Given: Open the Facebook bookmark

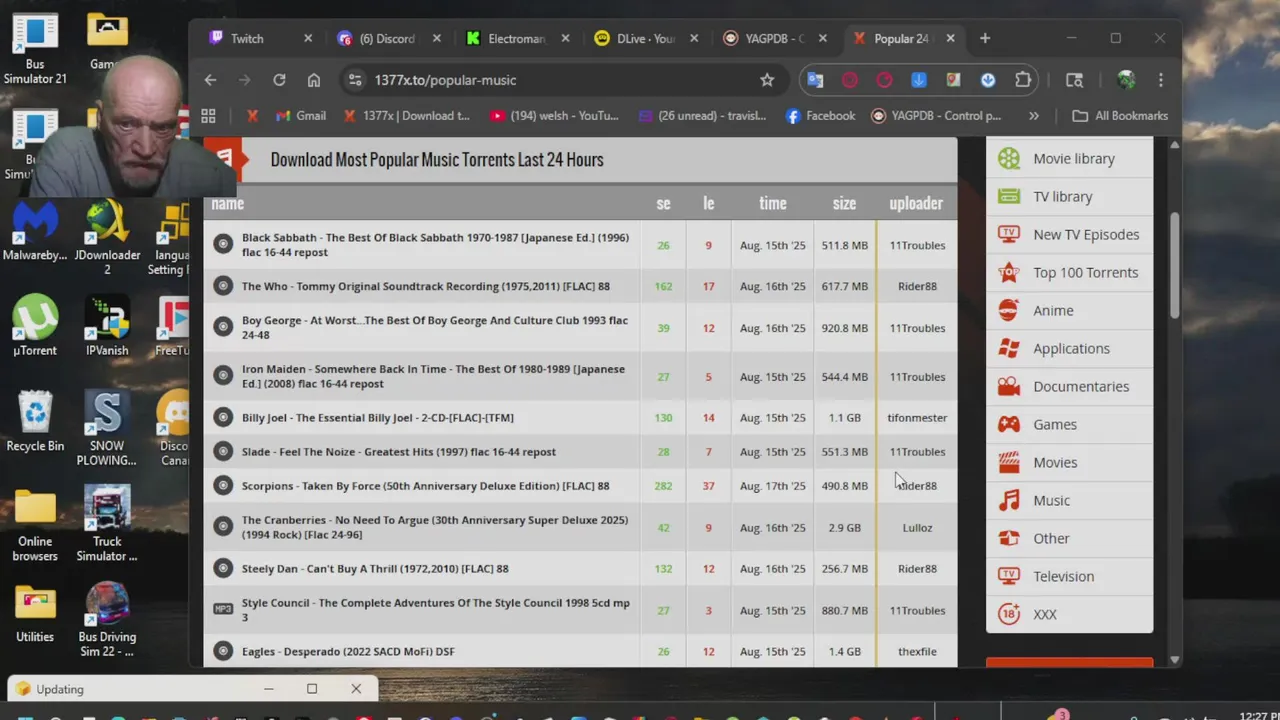Looking at the screenshot, I should click(820, 116).
